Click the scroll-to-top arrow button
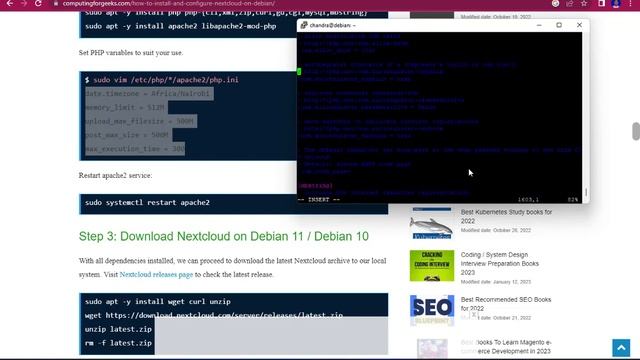 (x=621, y=348)
